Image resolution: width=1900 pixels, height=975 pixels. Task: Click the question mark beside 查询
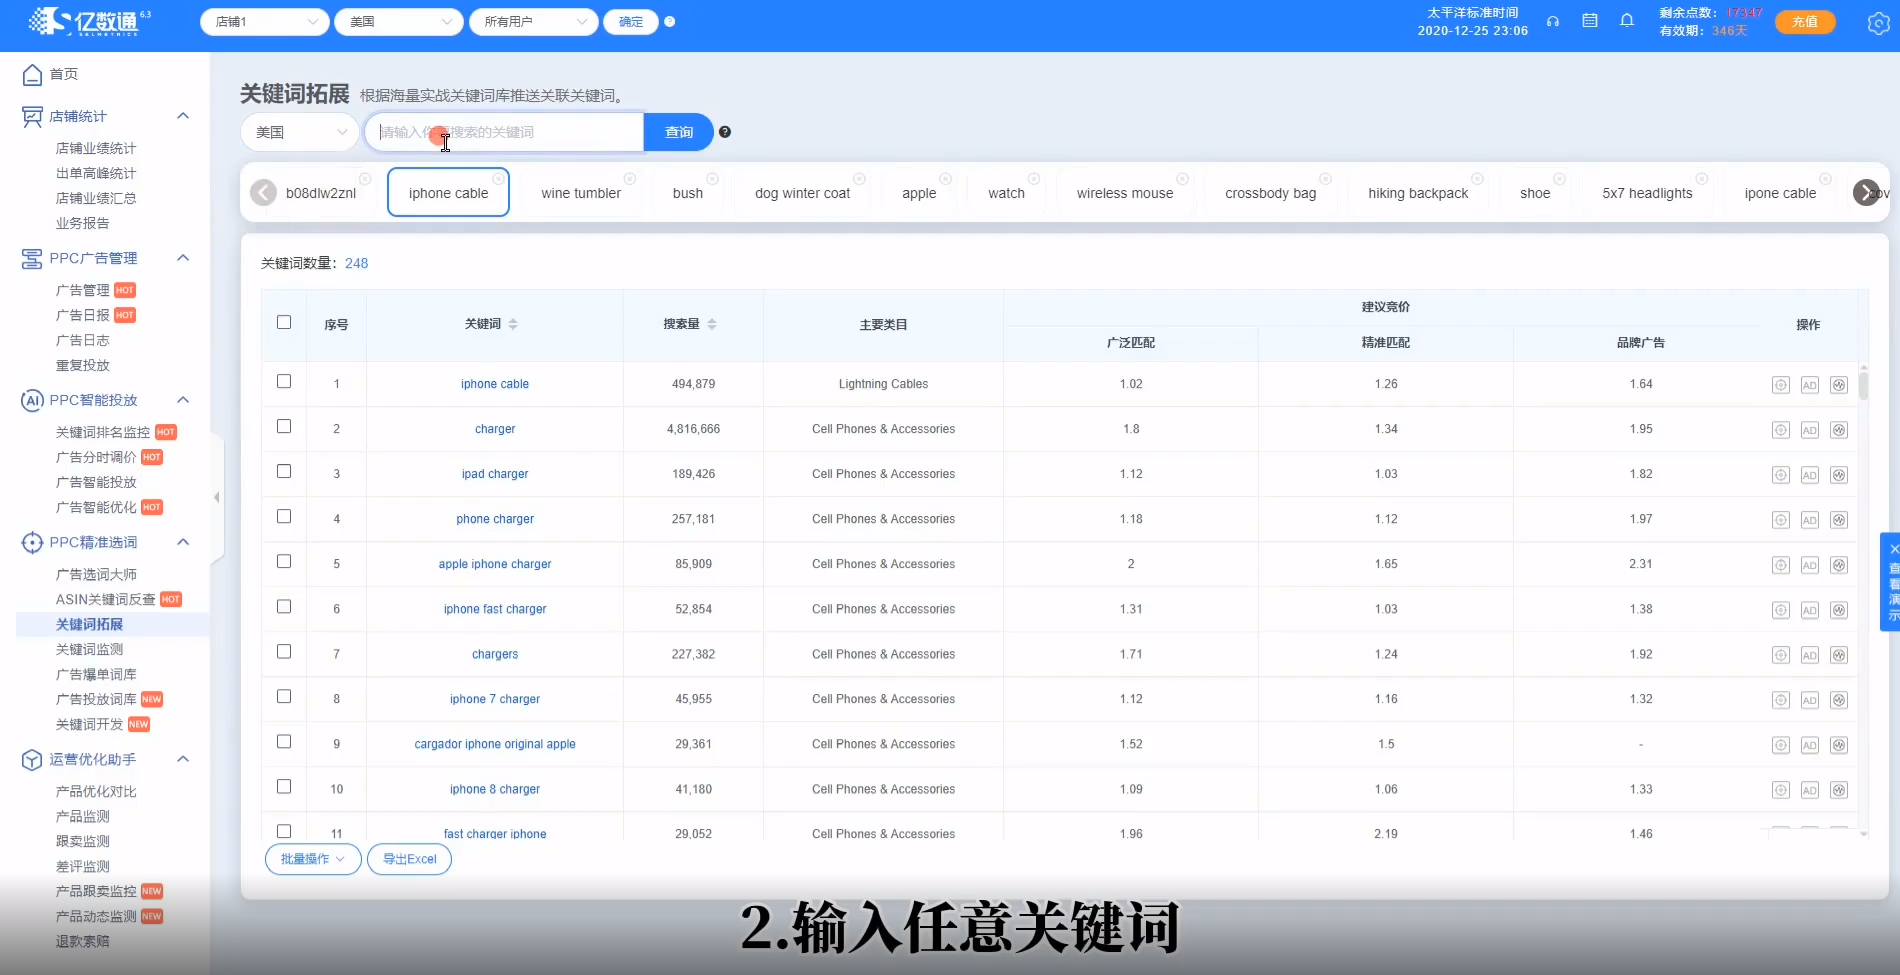click(x=725, y=132)
